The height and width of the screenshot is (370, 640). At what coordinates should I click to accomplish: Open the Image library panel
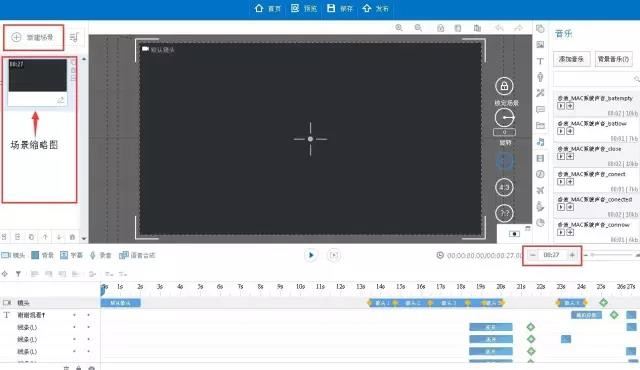click(x=540, y=45)
